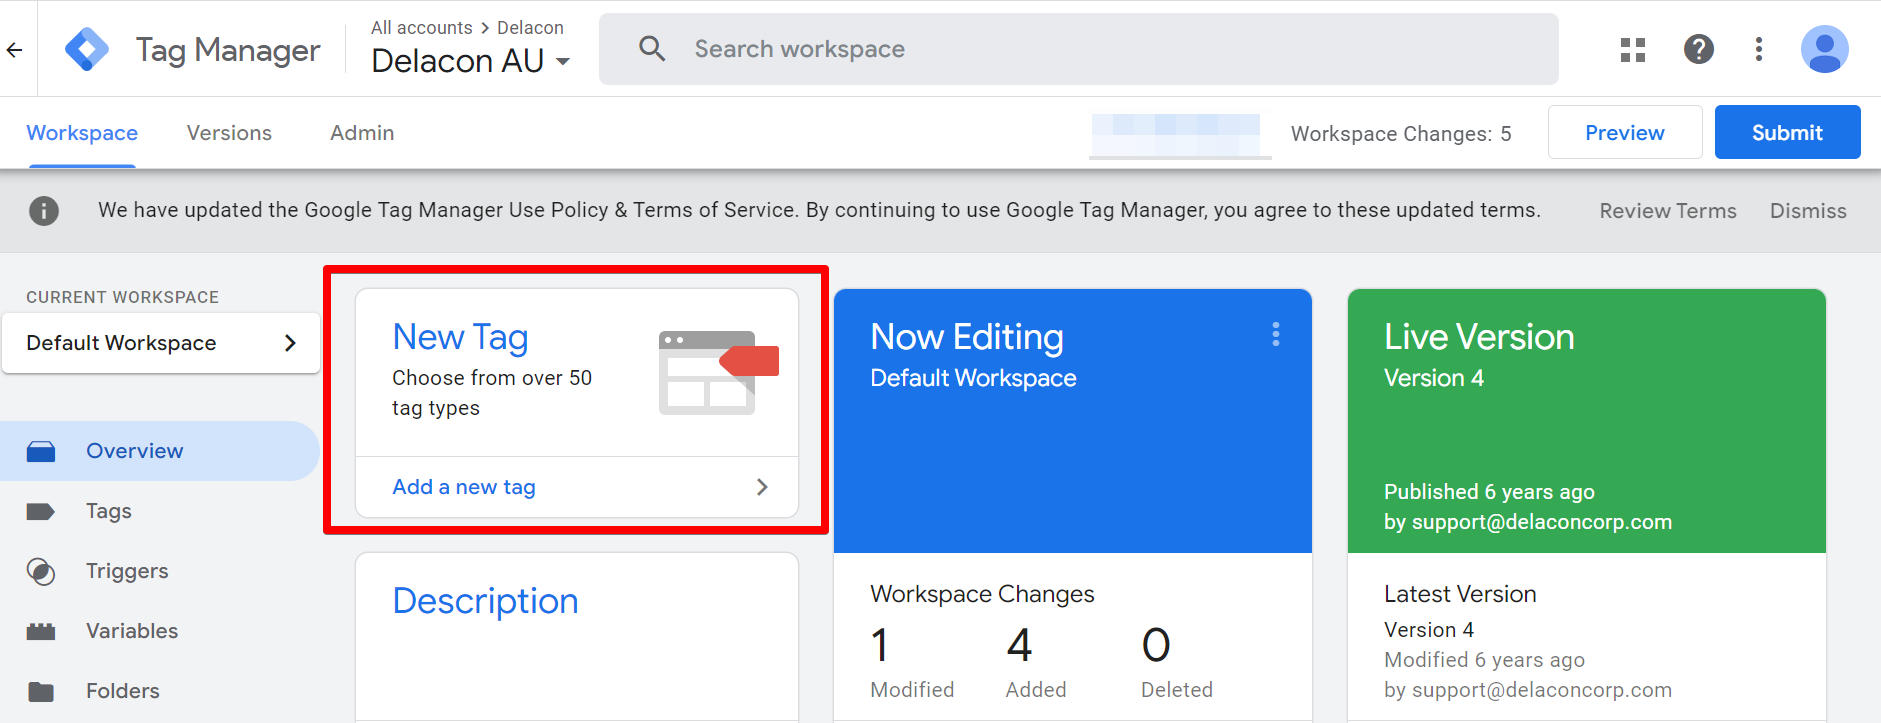The width and height of the screenshot is (1881, 723).
Task: Click Review Terms in the banner
Action: tap(1668, 211)
